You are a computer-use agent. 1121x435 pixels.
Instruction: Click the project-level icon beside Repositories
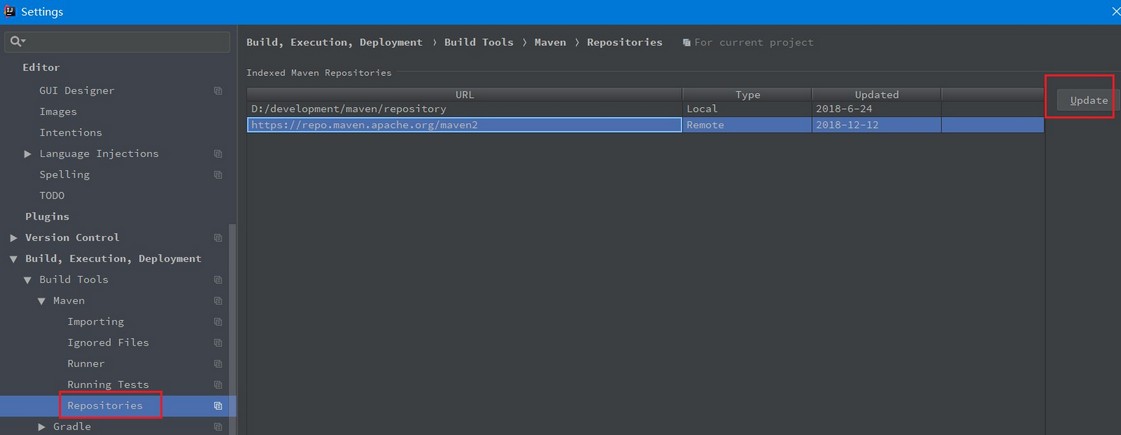218,406
